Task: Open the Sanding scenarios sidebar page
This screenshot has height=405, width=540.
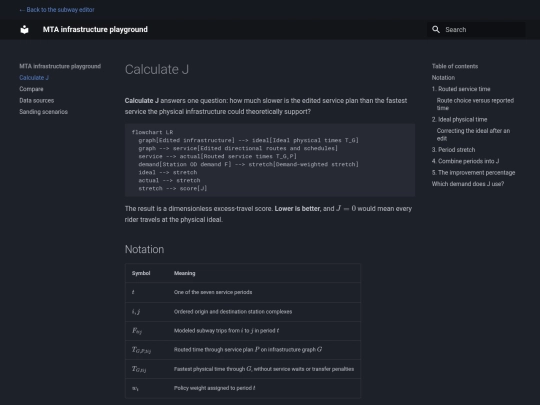Action: [x=43, y=112]
